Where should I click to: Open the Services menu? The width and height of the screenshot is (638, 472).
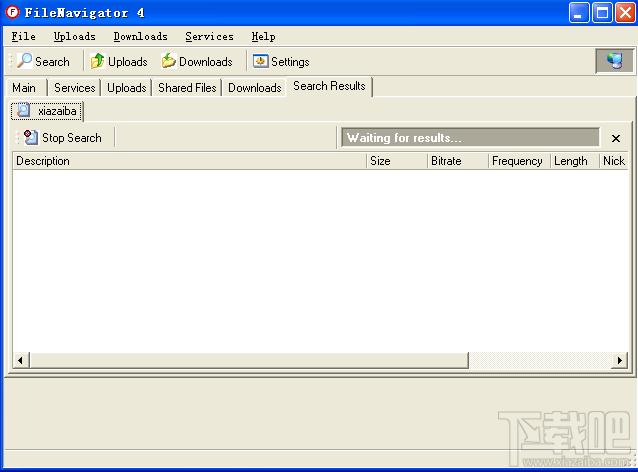coord(209,37)
